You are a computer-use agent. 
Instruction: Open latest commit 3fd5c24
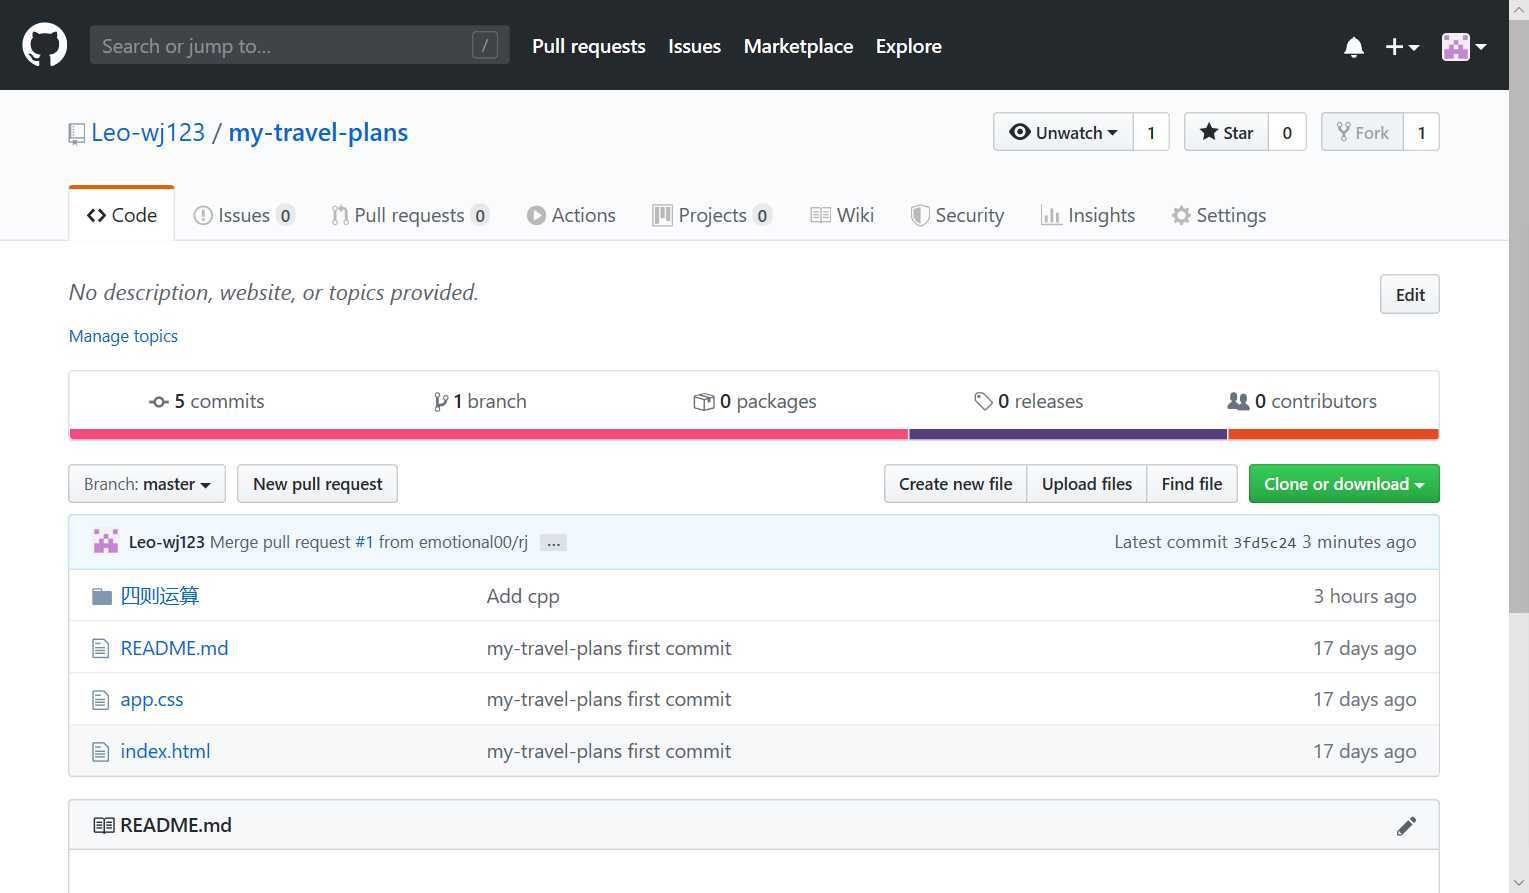(1264, 543)
